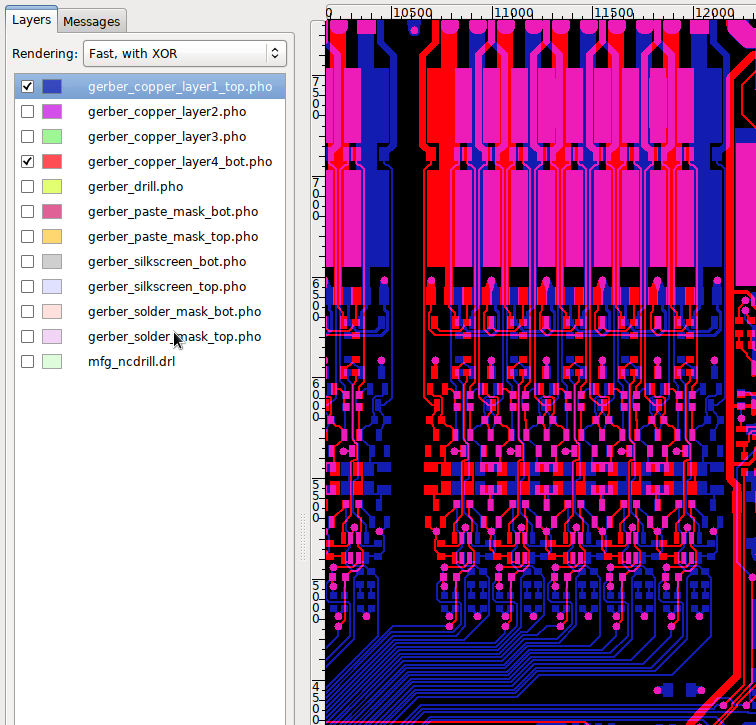
Task: Enable gerber_copper_layer2.pho layer checkbox
Action: pyautogui.click(x=27, y=112)
